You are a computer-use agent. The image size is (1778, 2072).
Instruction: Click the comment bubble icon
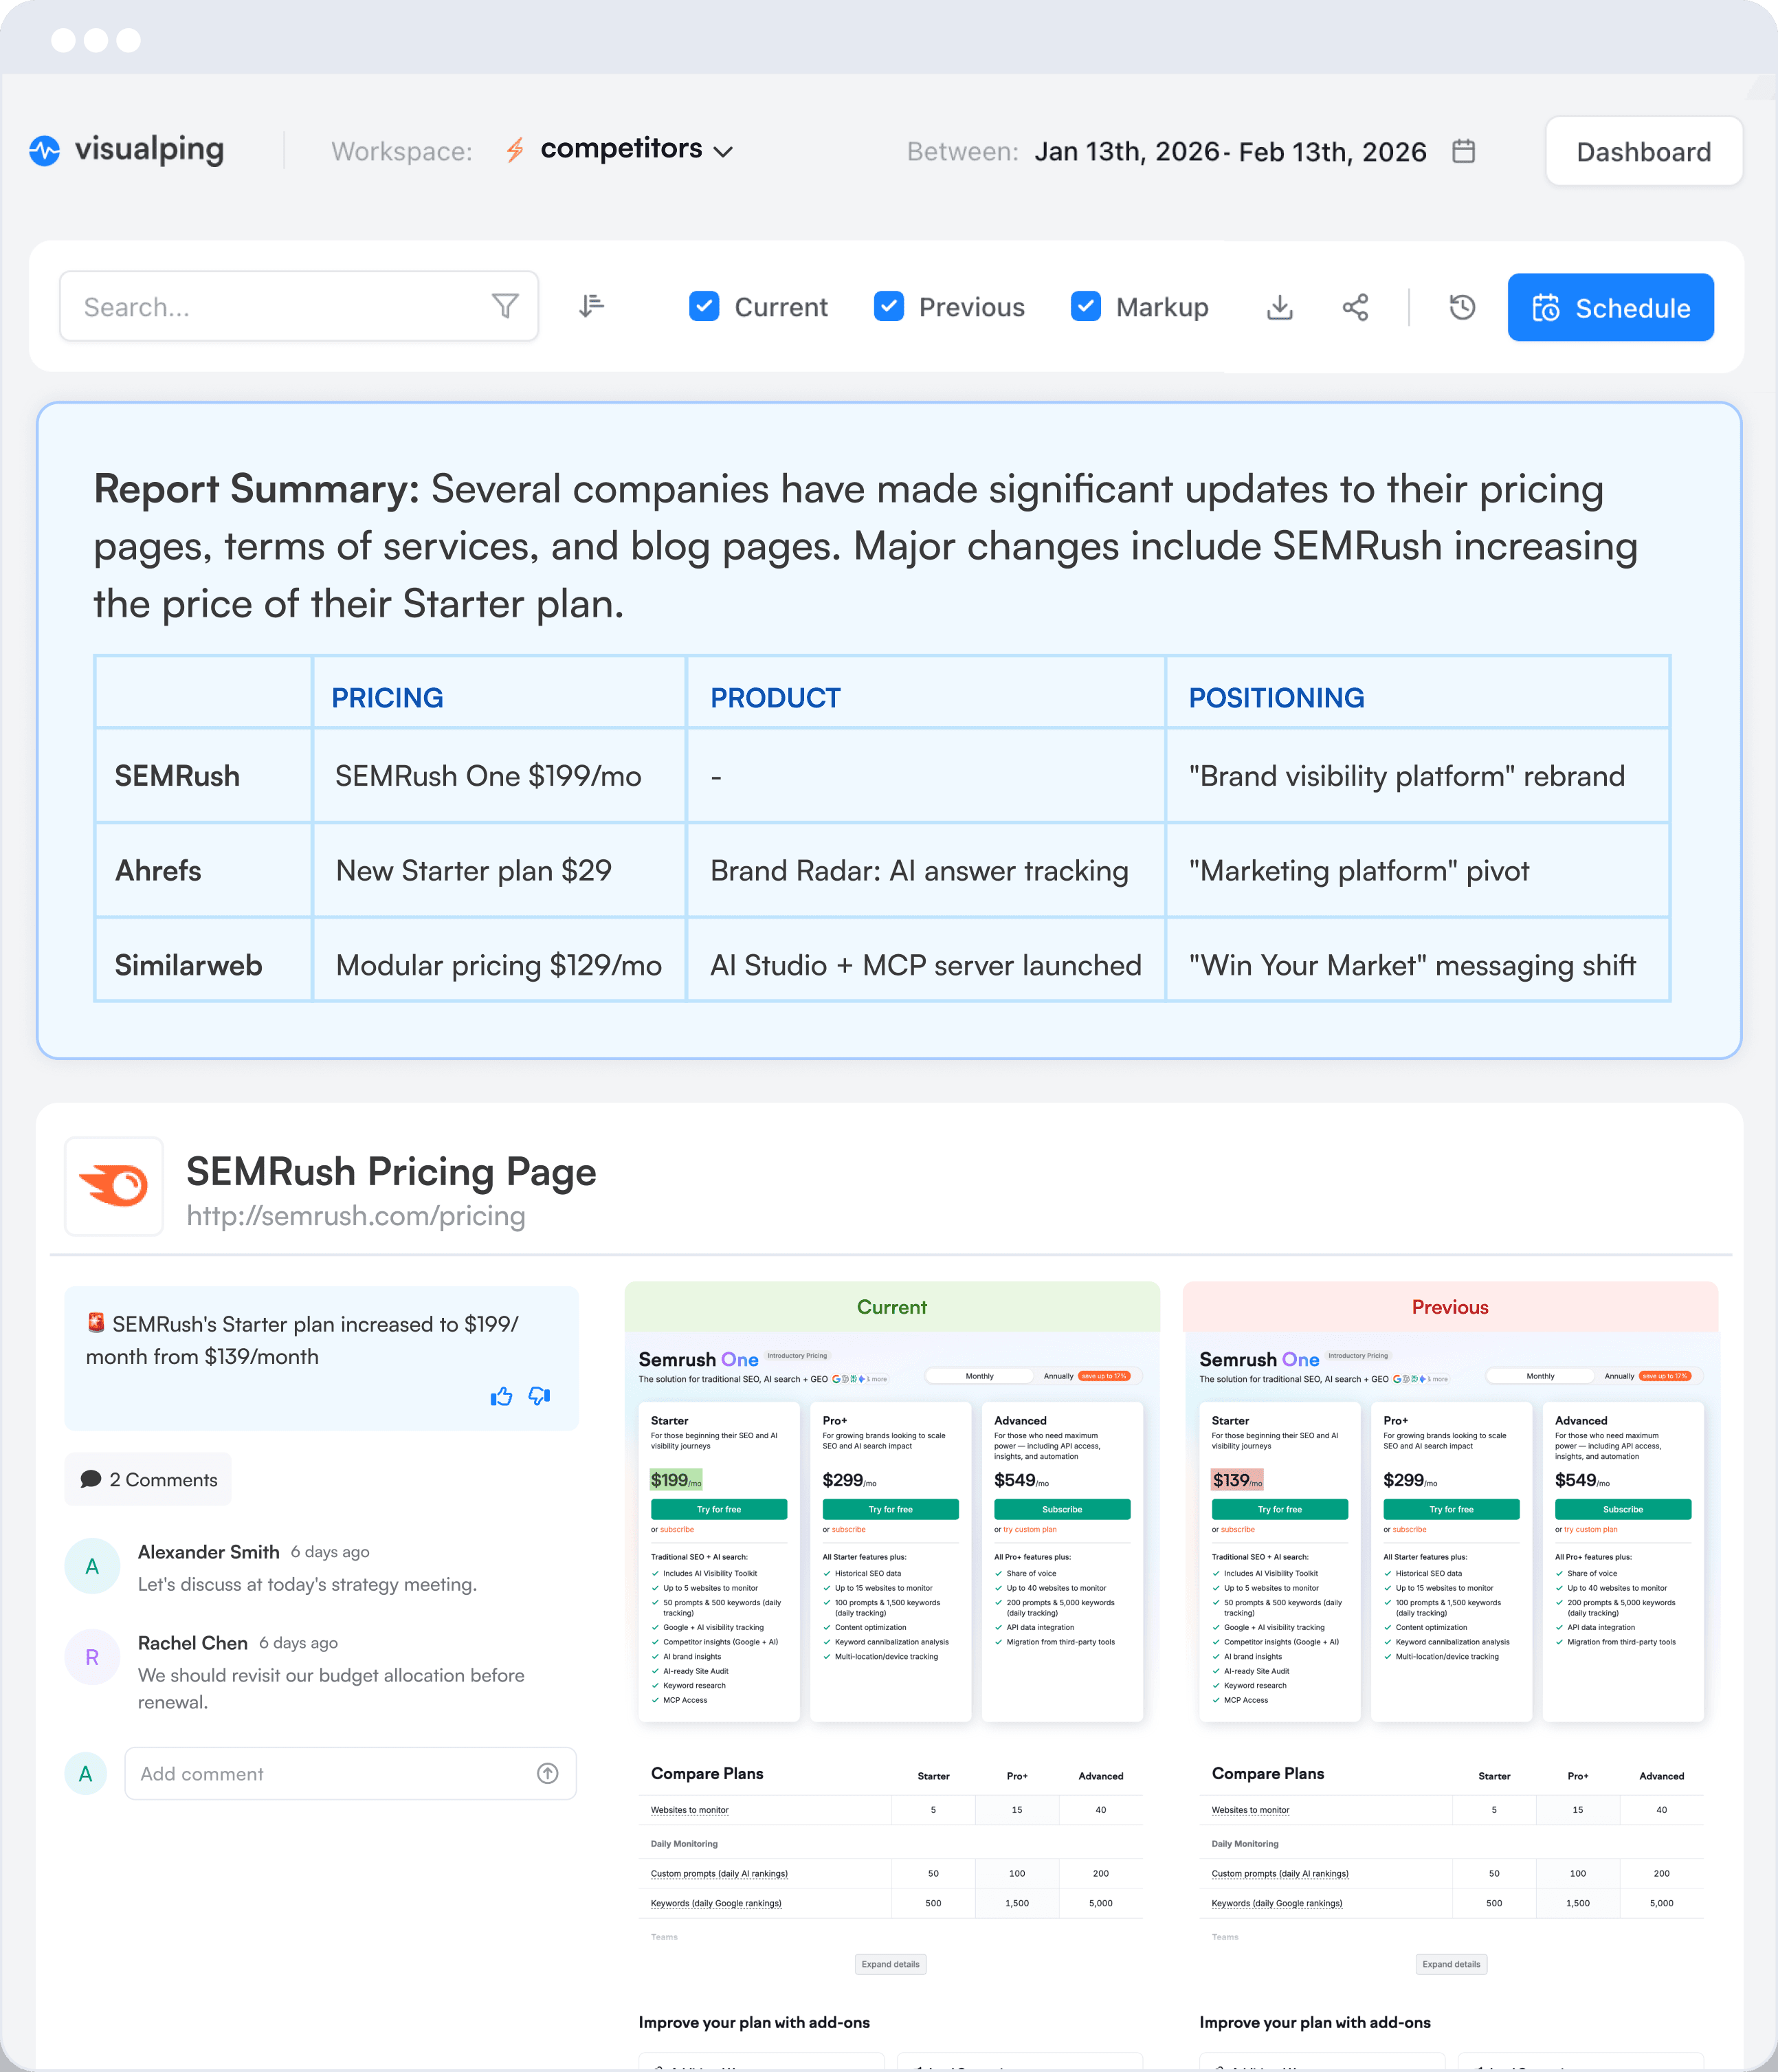(91, 1479)
